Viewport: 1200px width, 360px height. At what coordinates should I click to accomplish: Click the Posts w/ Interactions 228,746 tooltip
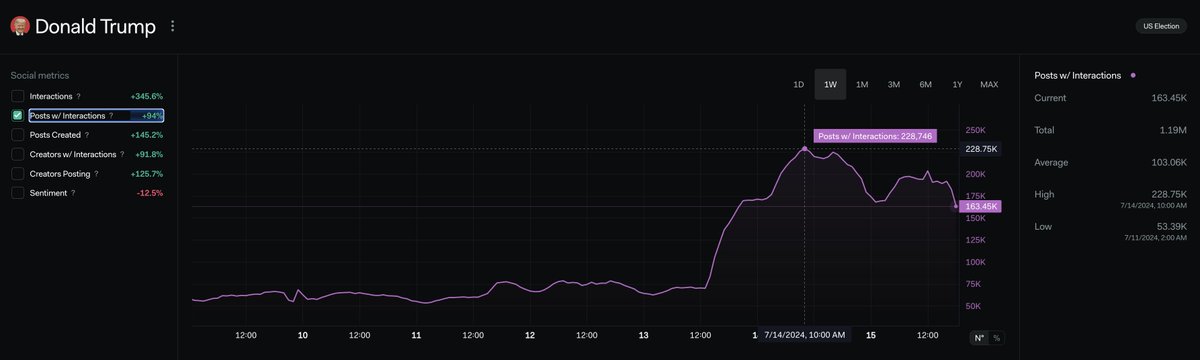875,136
